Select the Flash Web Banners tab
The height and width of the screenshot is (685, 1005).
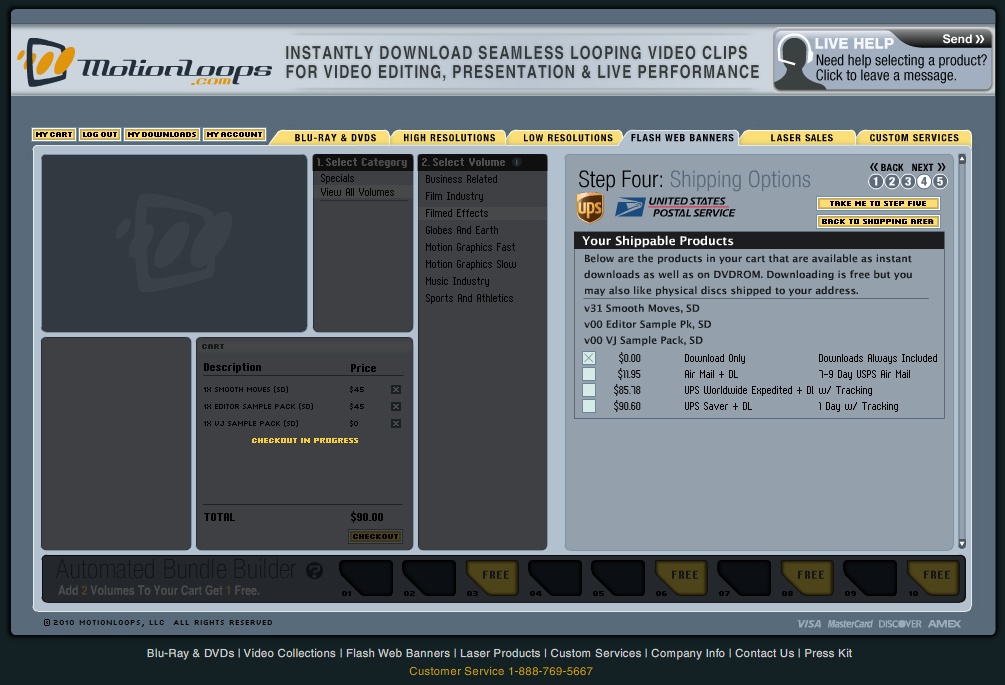pyautogui.click(x=682, y=138)
